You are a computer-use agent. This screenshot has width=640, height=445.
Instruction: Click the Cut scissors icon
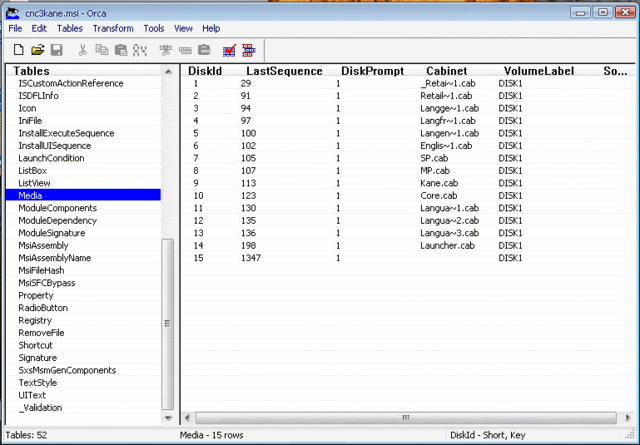[82, 50]
